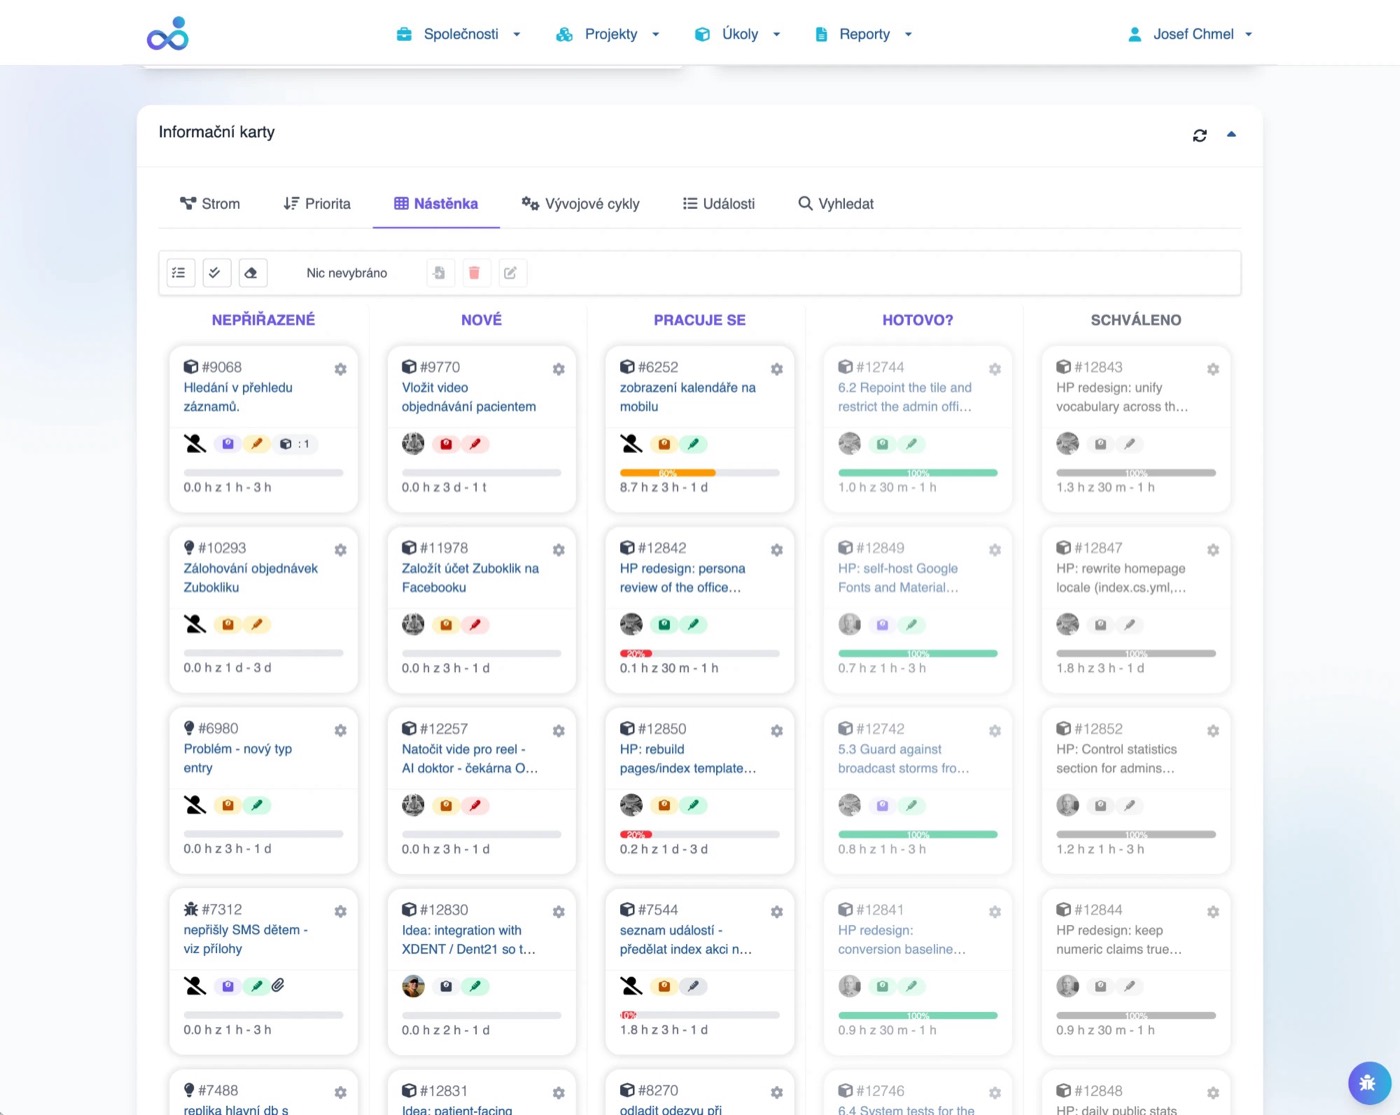Click the eraser clear-selection icon

[252, 273]
